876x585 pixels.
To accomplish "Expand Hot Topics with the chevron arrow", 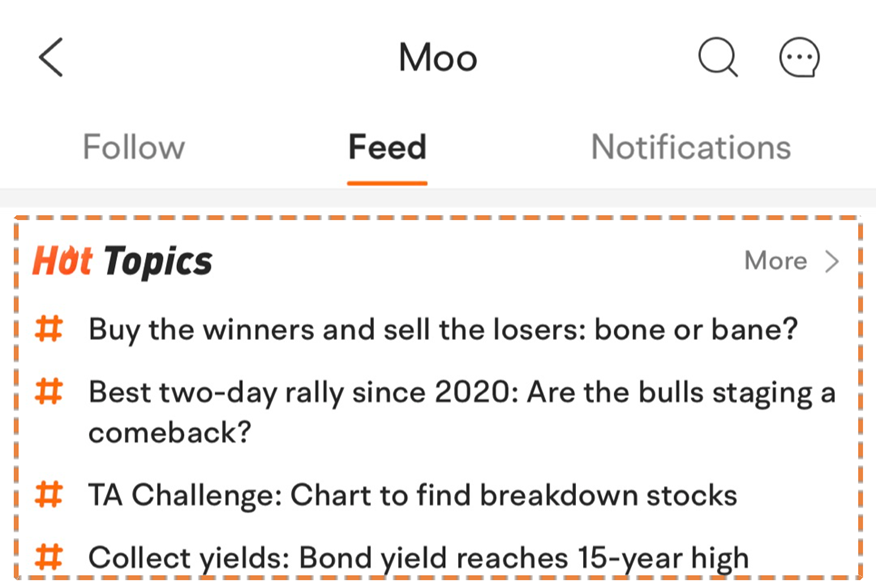I will coord(832,261).
